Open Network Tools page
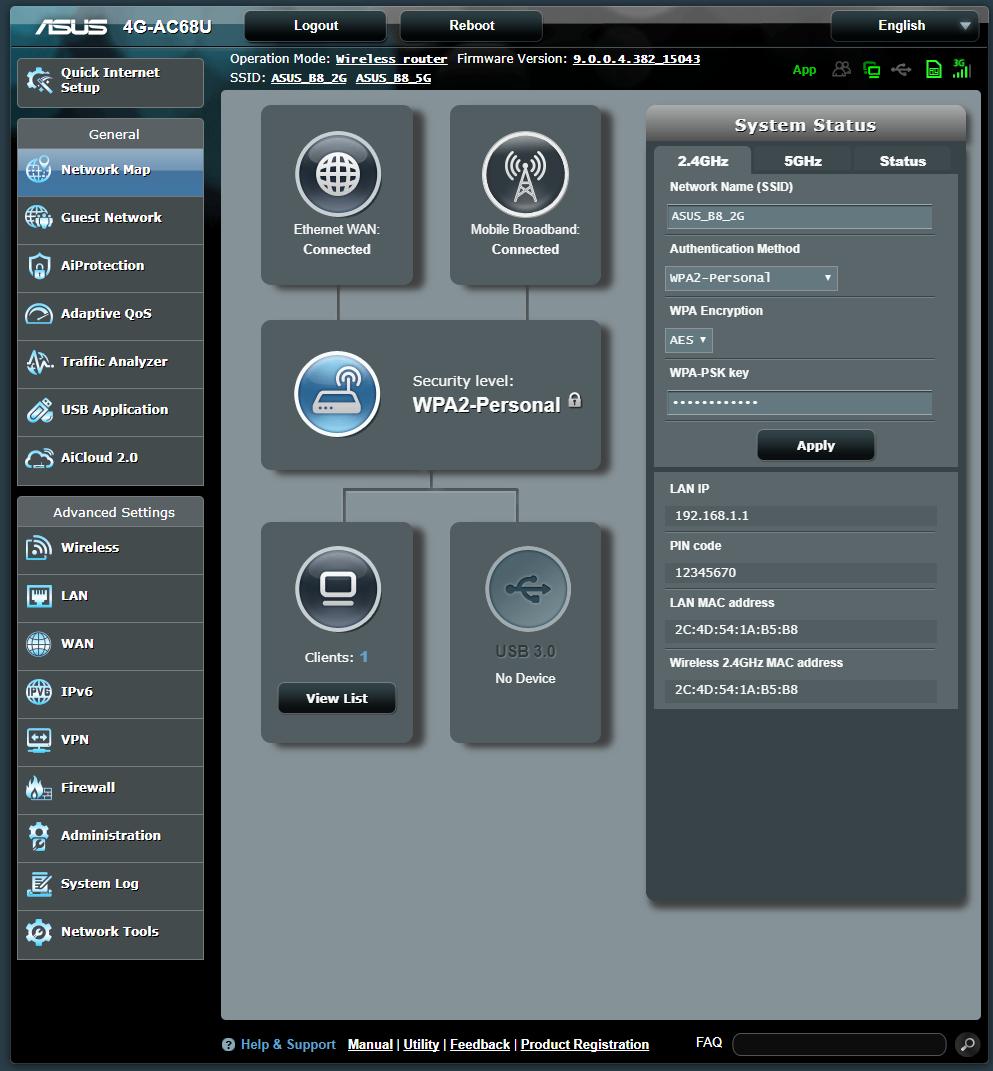Image resolution: width=993 pixels, height=1071 pixels. tap(111, 932)
